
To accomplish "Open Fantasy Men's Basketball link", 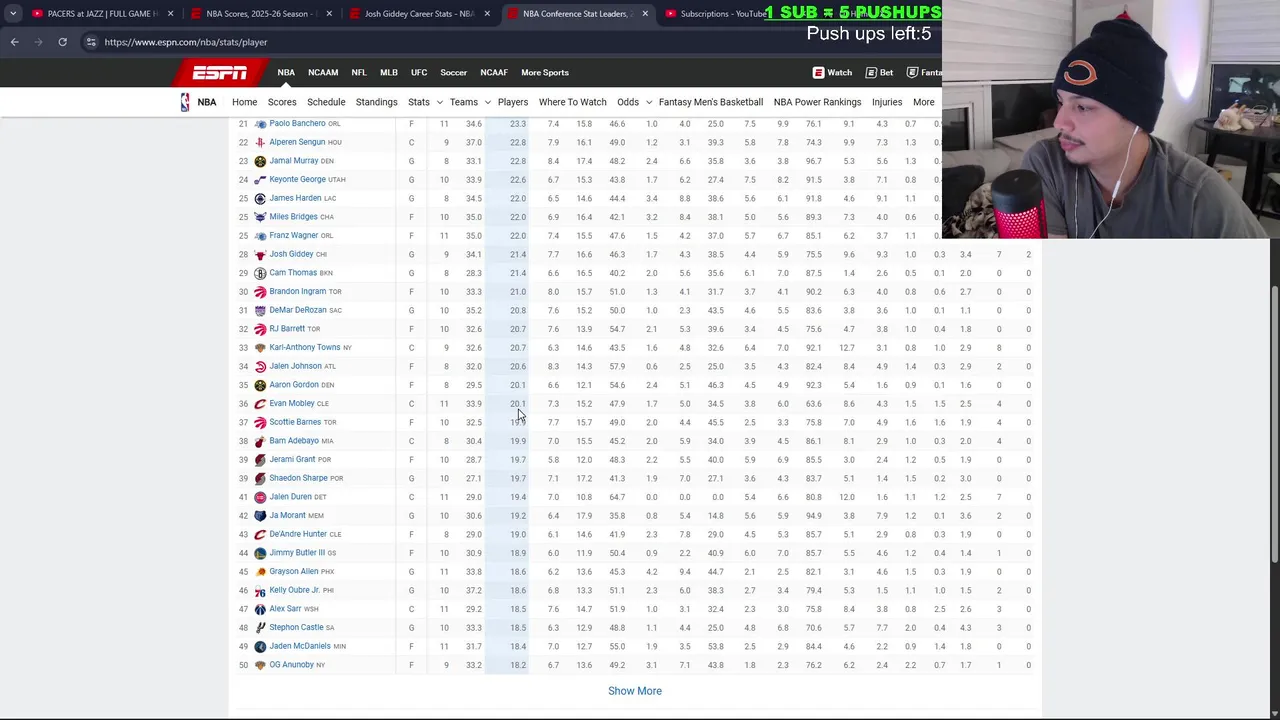I will tap(711, 102).
